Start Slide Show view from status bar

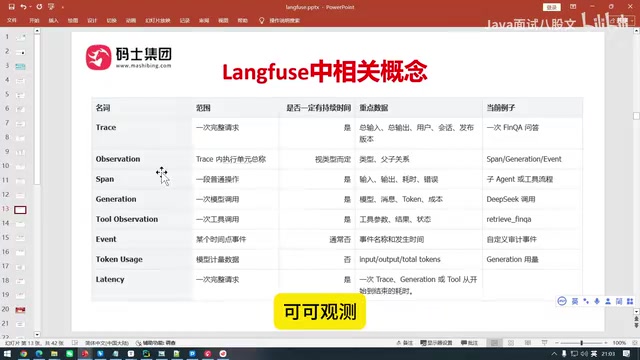coord(544,343)
